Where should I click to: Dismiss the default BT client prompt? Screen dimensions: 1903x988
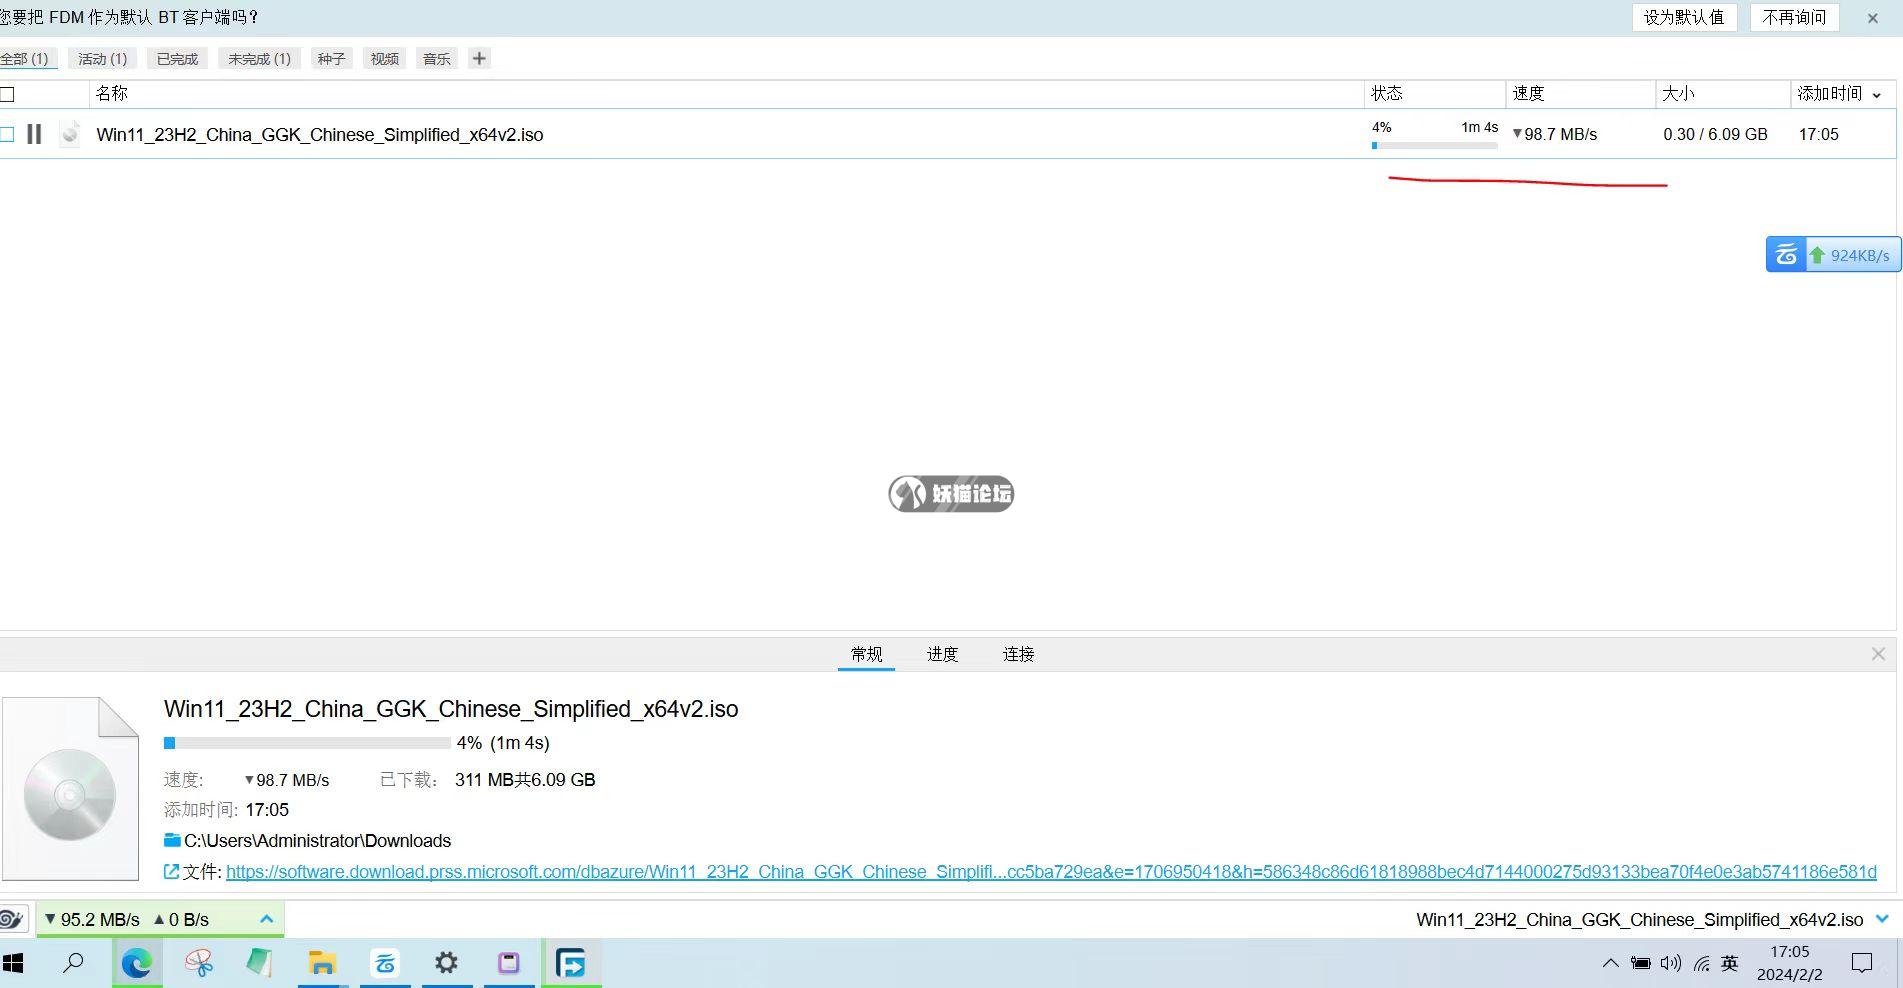[1872, 18]
